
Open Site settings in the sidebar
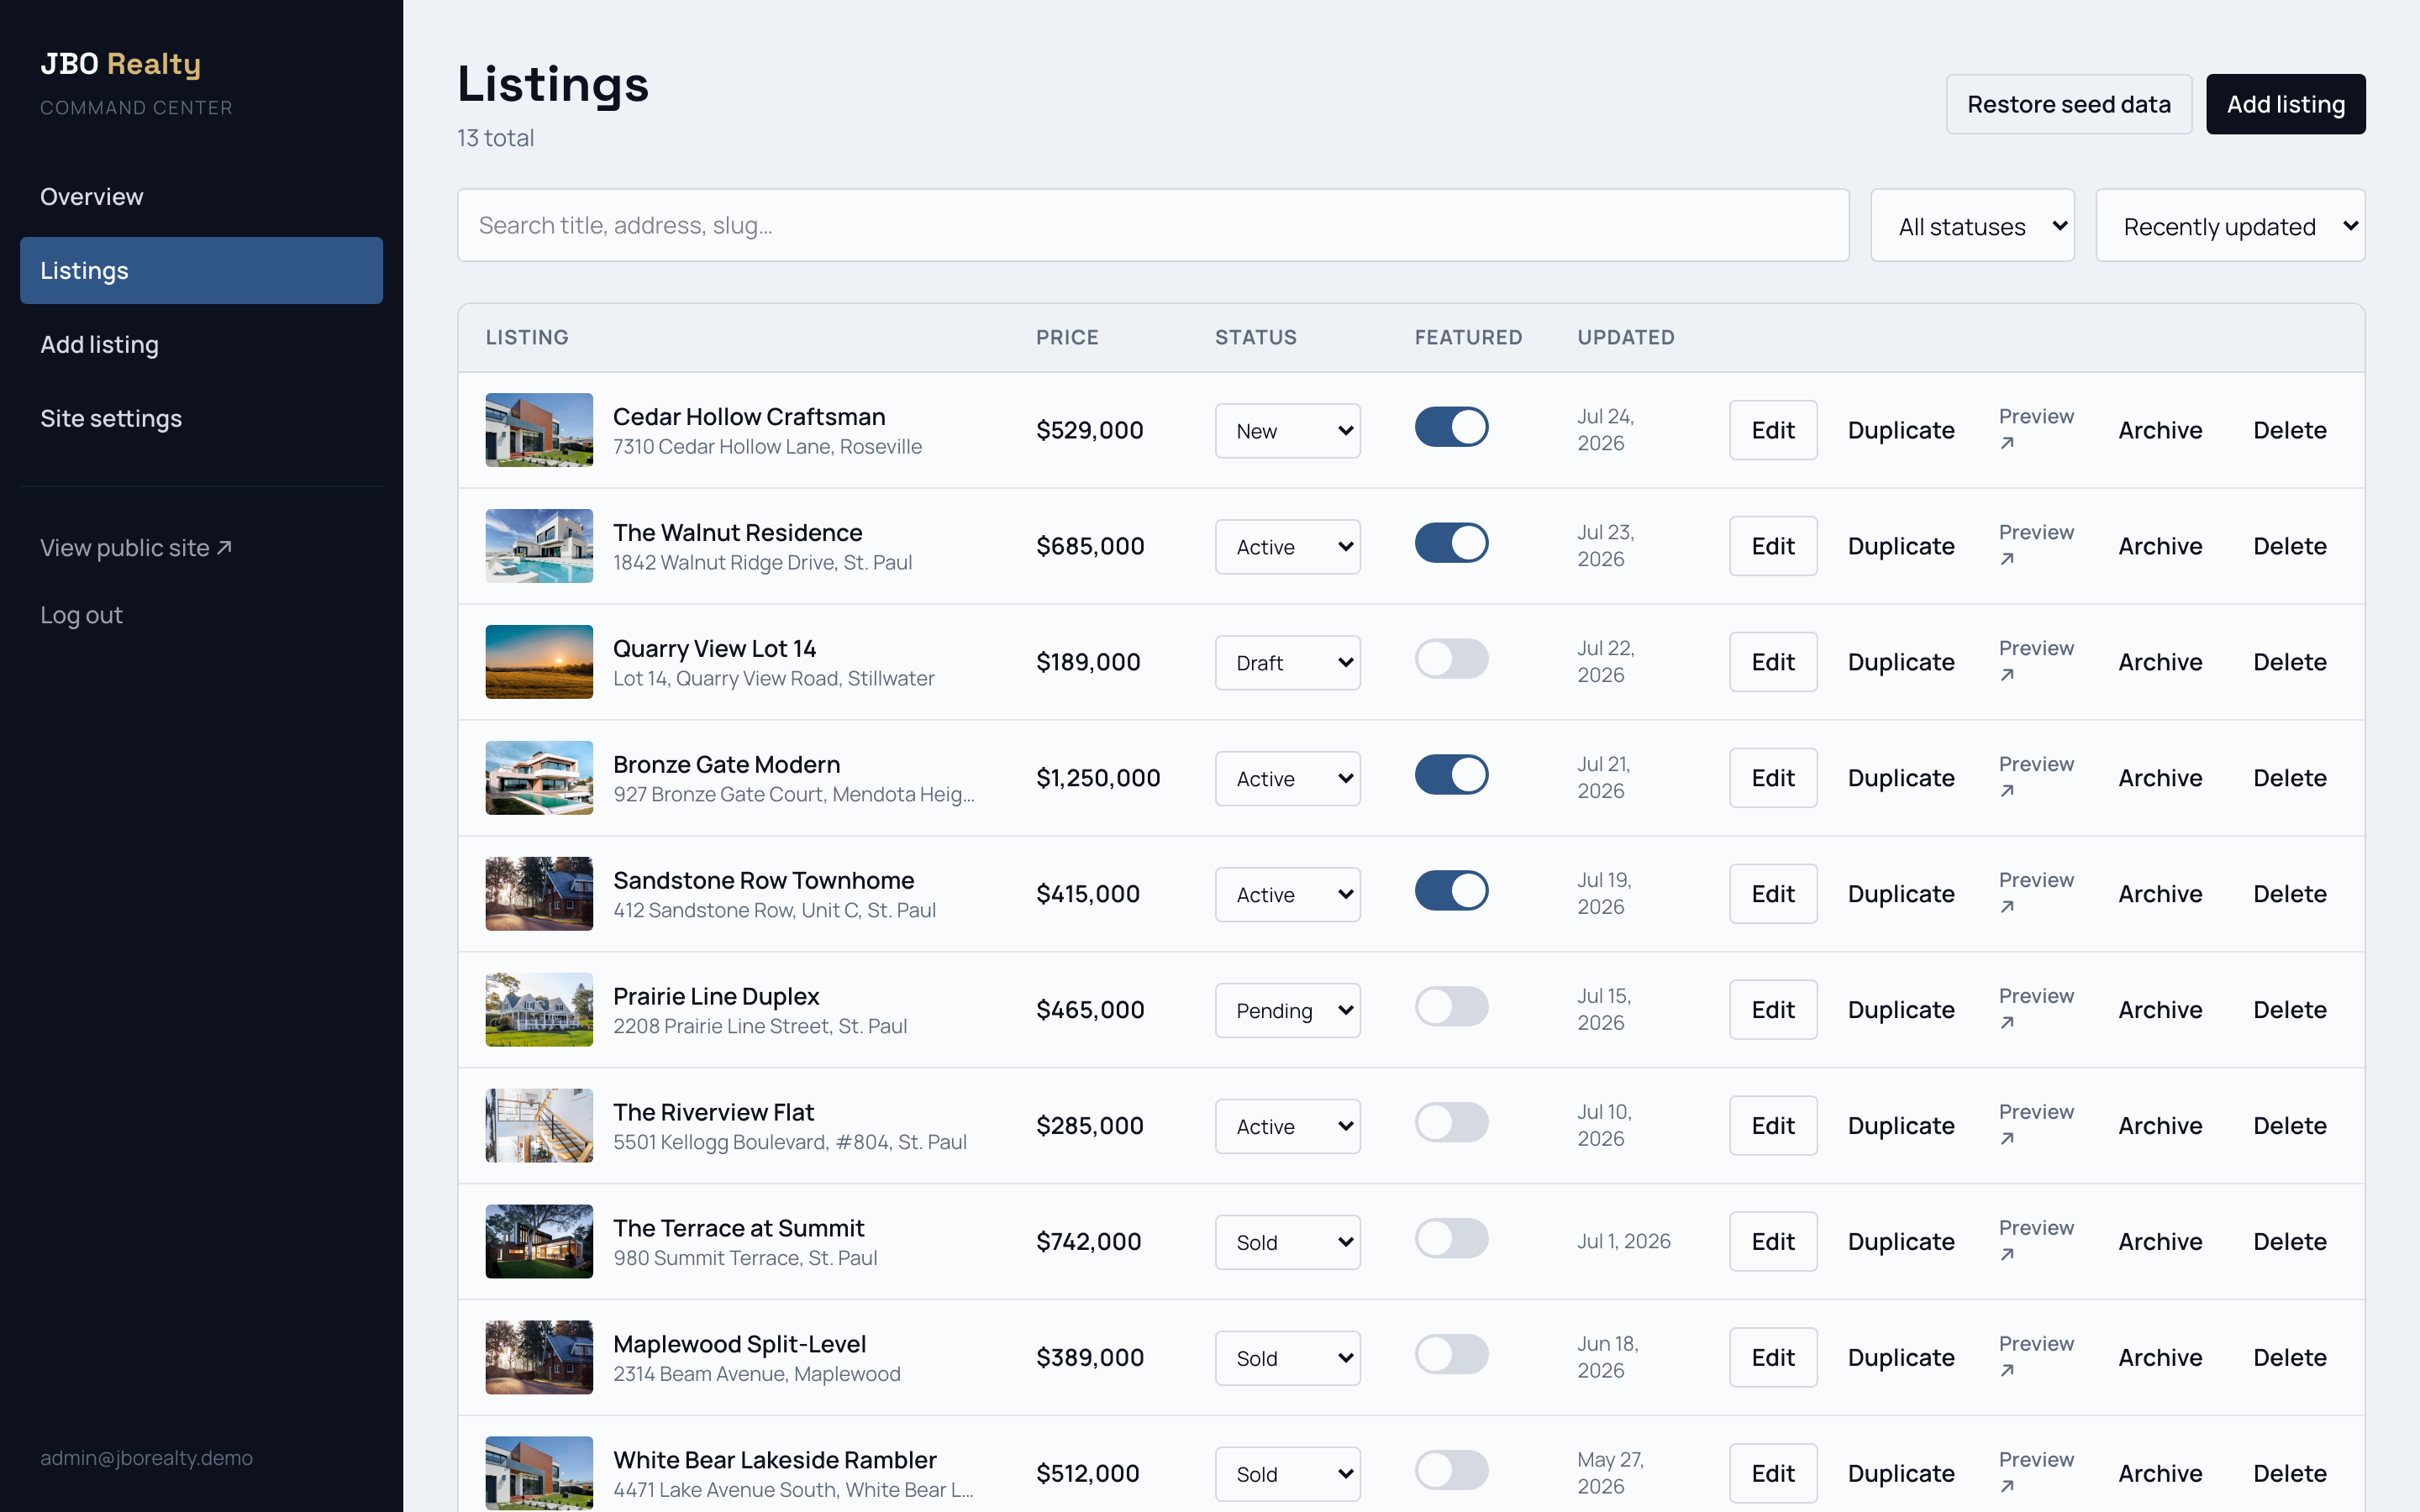coord(201,419)
